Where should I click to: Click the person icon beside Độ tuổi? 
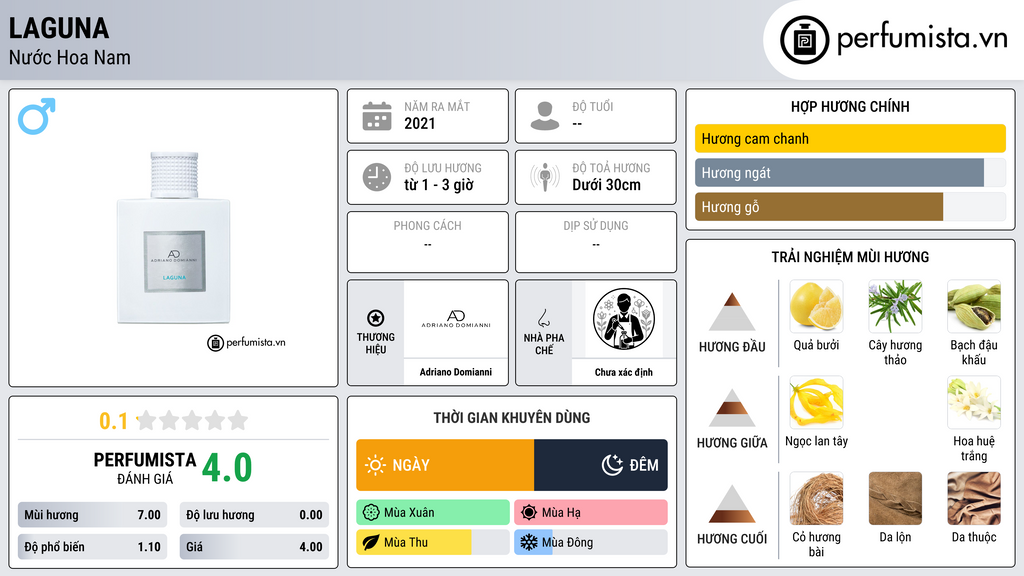click(x=545, y=116)
